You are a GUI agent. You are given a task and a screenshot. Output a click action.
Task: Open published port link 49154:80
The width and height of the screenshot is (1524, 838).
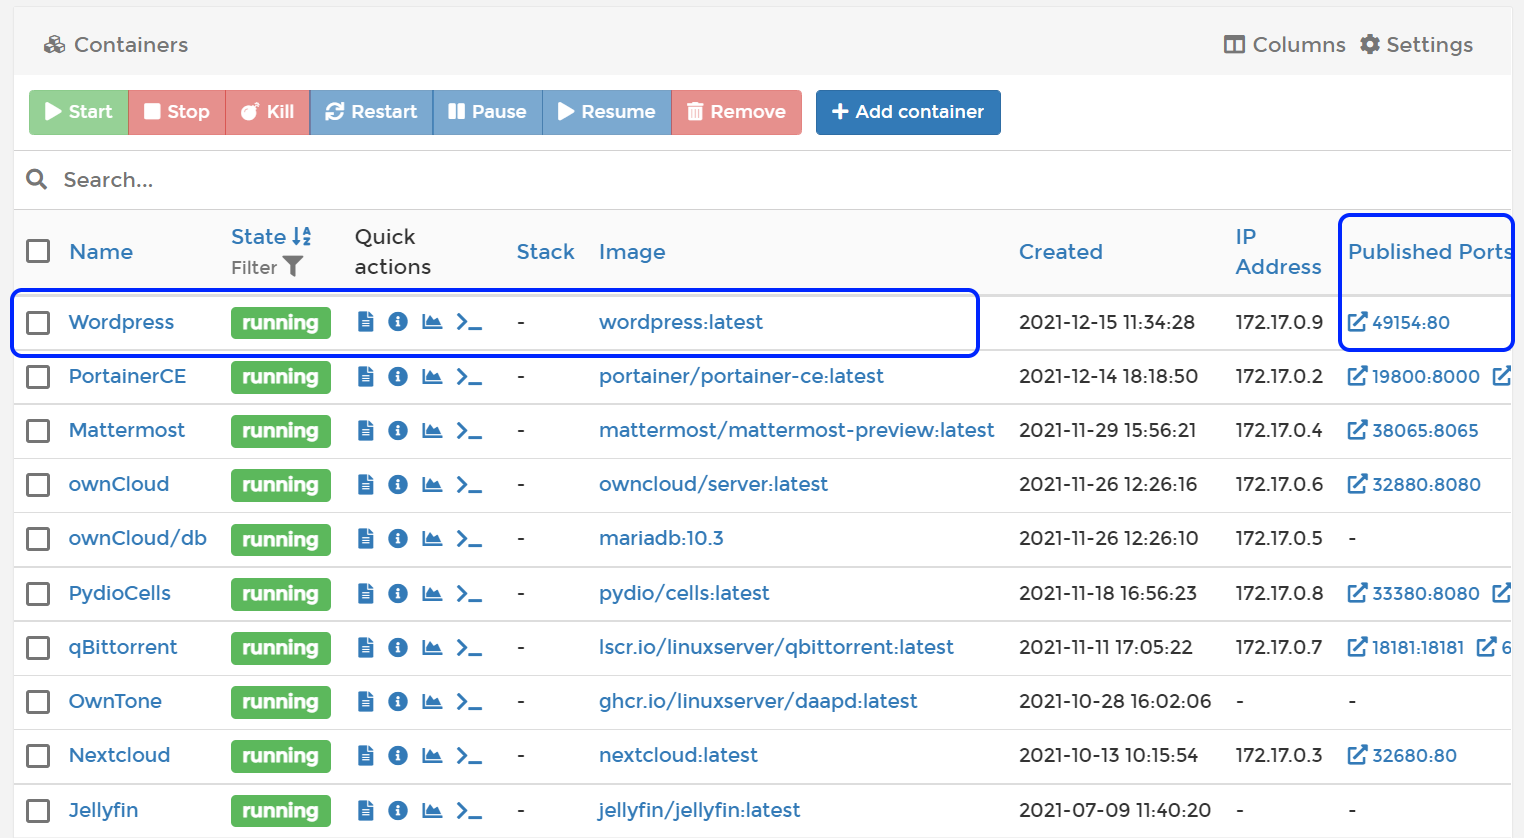coord(1399,322)
